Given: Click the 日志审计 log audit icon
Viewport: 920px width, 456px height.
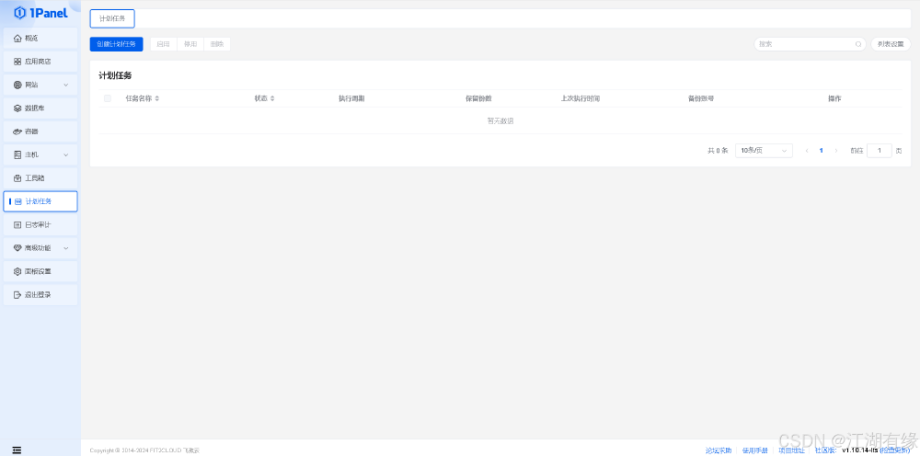Looking at the screenshot, I should click(17, 224).
